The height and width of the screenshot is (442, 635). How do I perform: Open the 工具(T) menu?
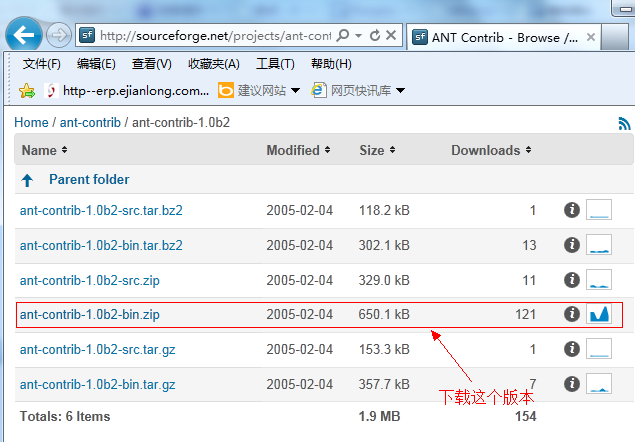(x=275, y=64)
